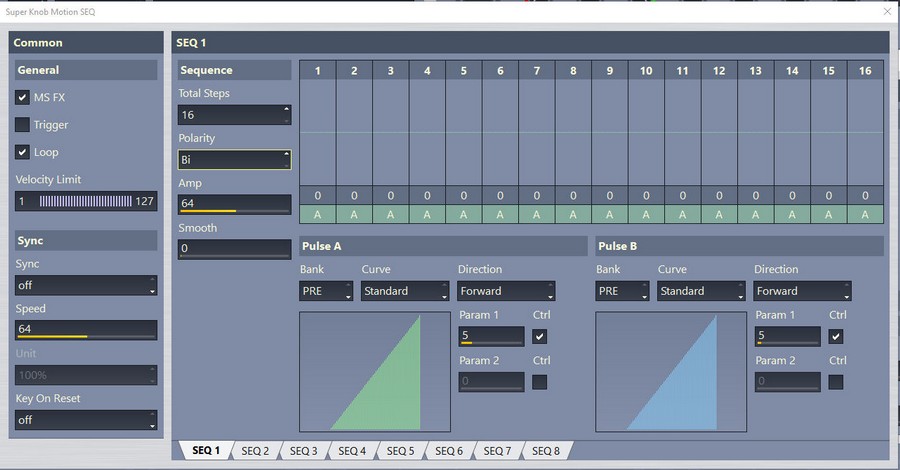Click the Smooth value field

tap(234, 249)
